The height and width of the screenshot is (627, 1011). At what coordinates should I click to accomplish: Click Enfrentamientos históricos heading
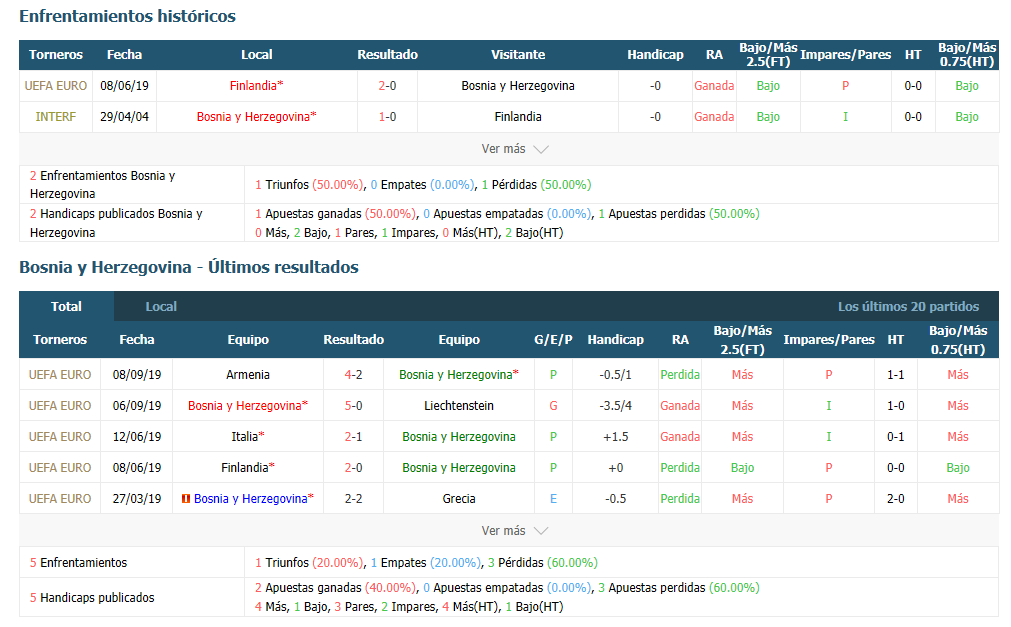point(128,16)
